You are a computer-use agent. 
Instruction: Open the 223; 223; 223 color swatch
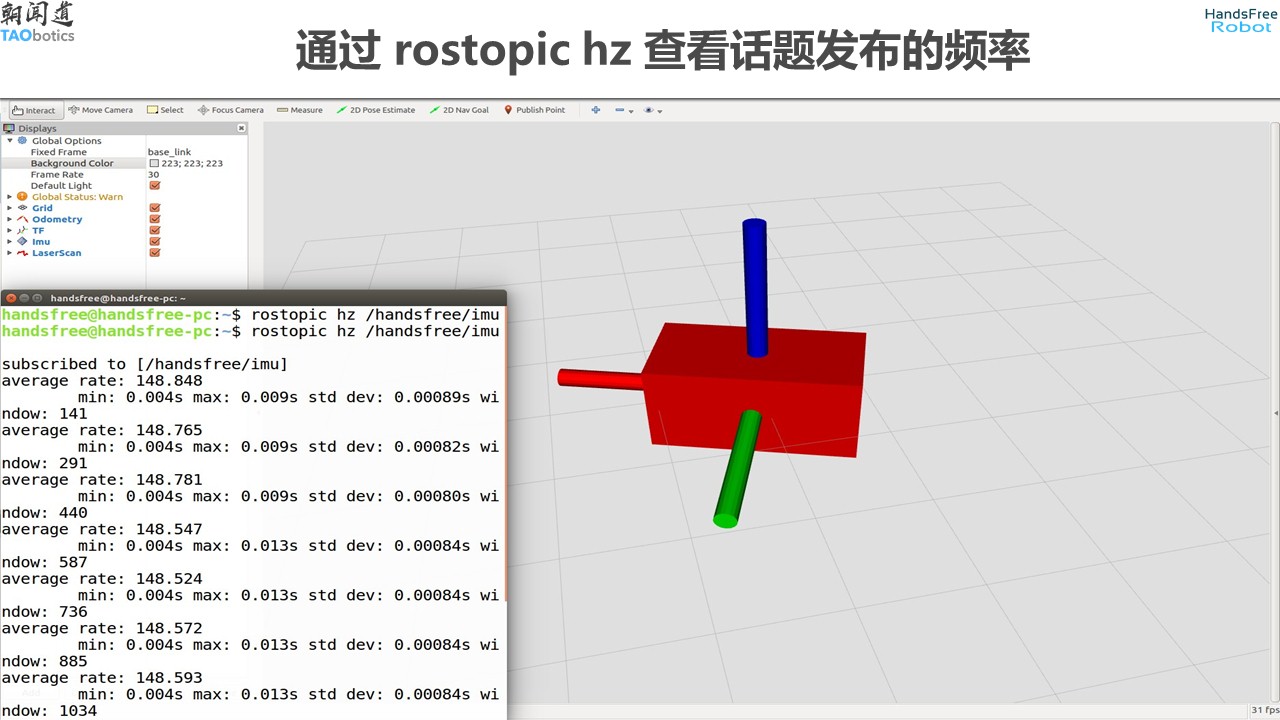tap(155, 163)
